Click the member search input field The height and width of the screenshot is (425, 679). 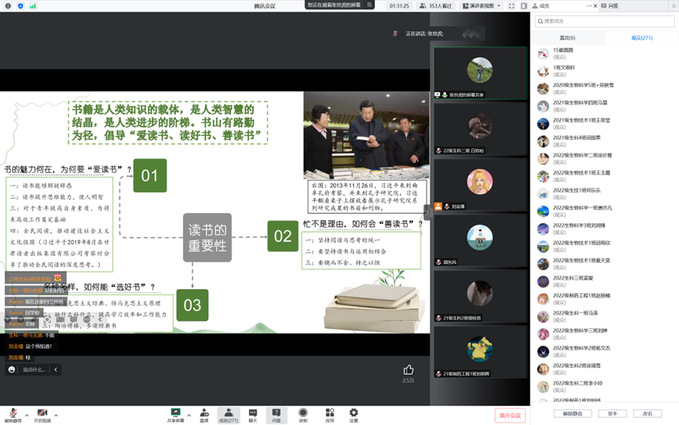tap(606, 20)
